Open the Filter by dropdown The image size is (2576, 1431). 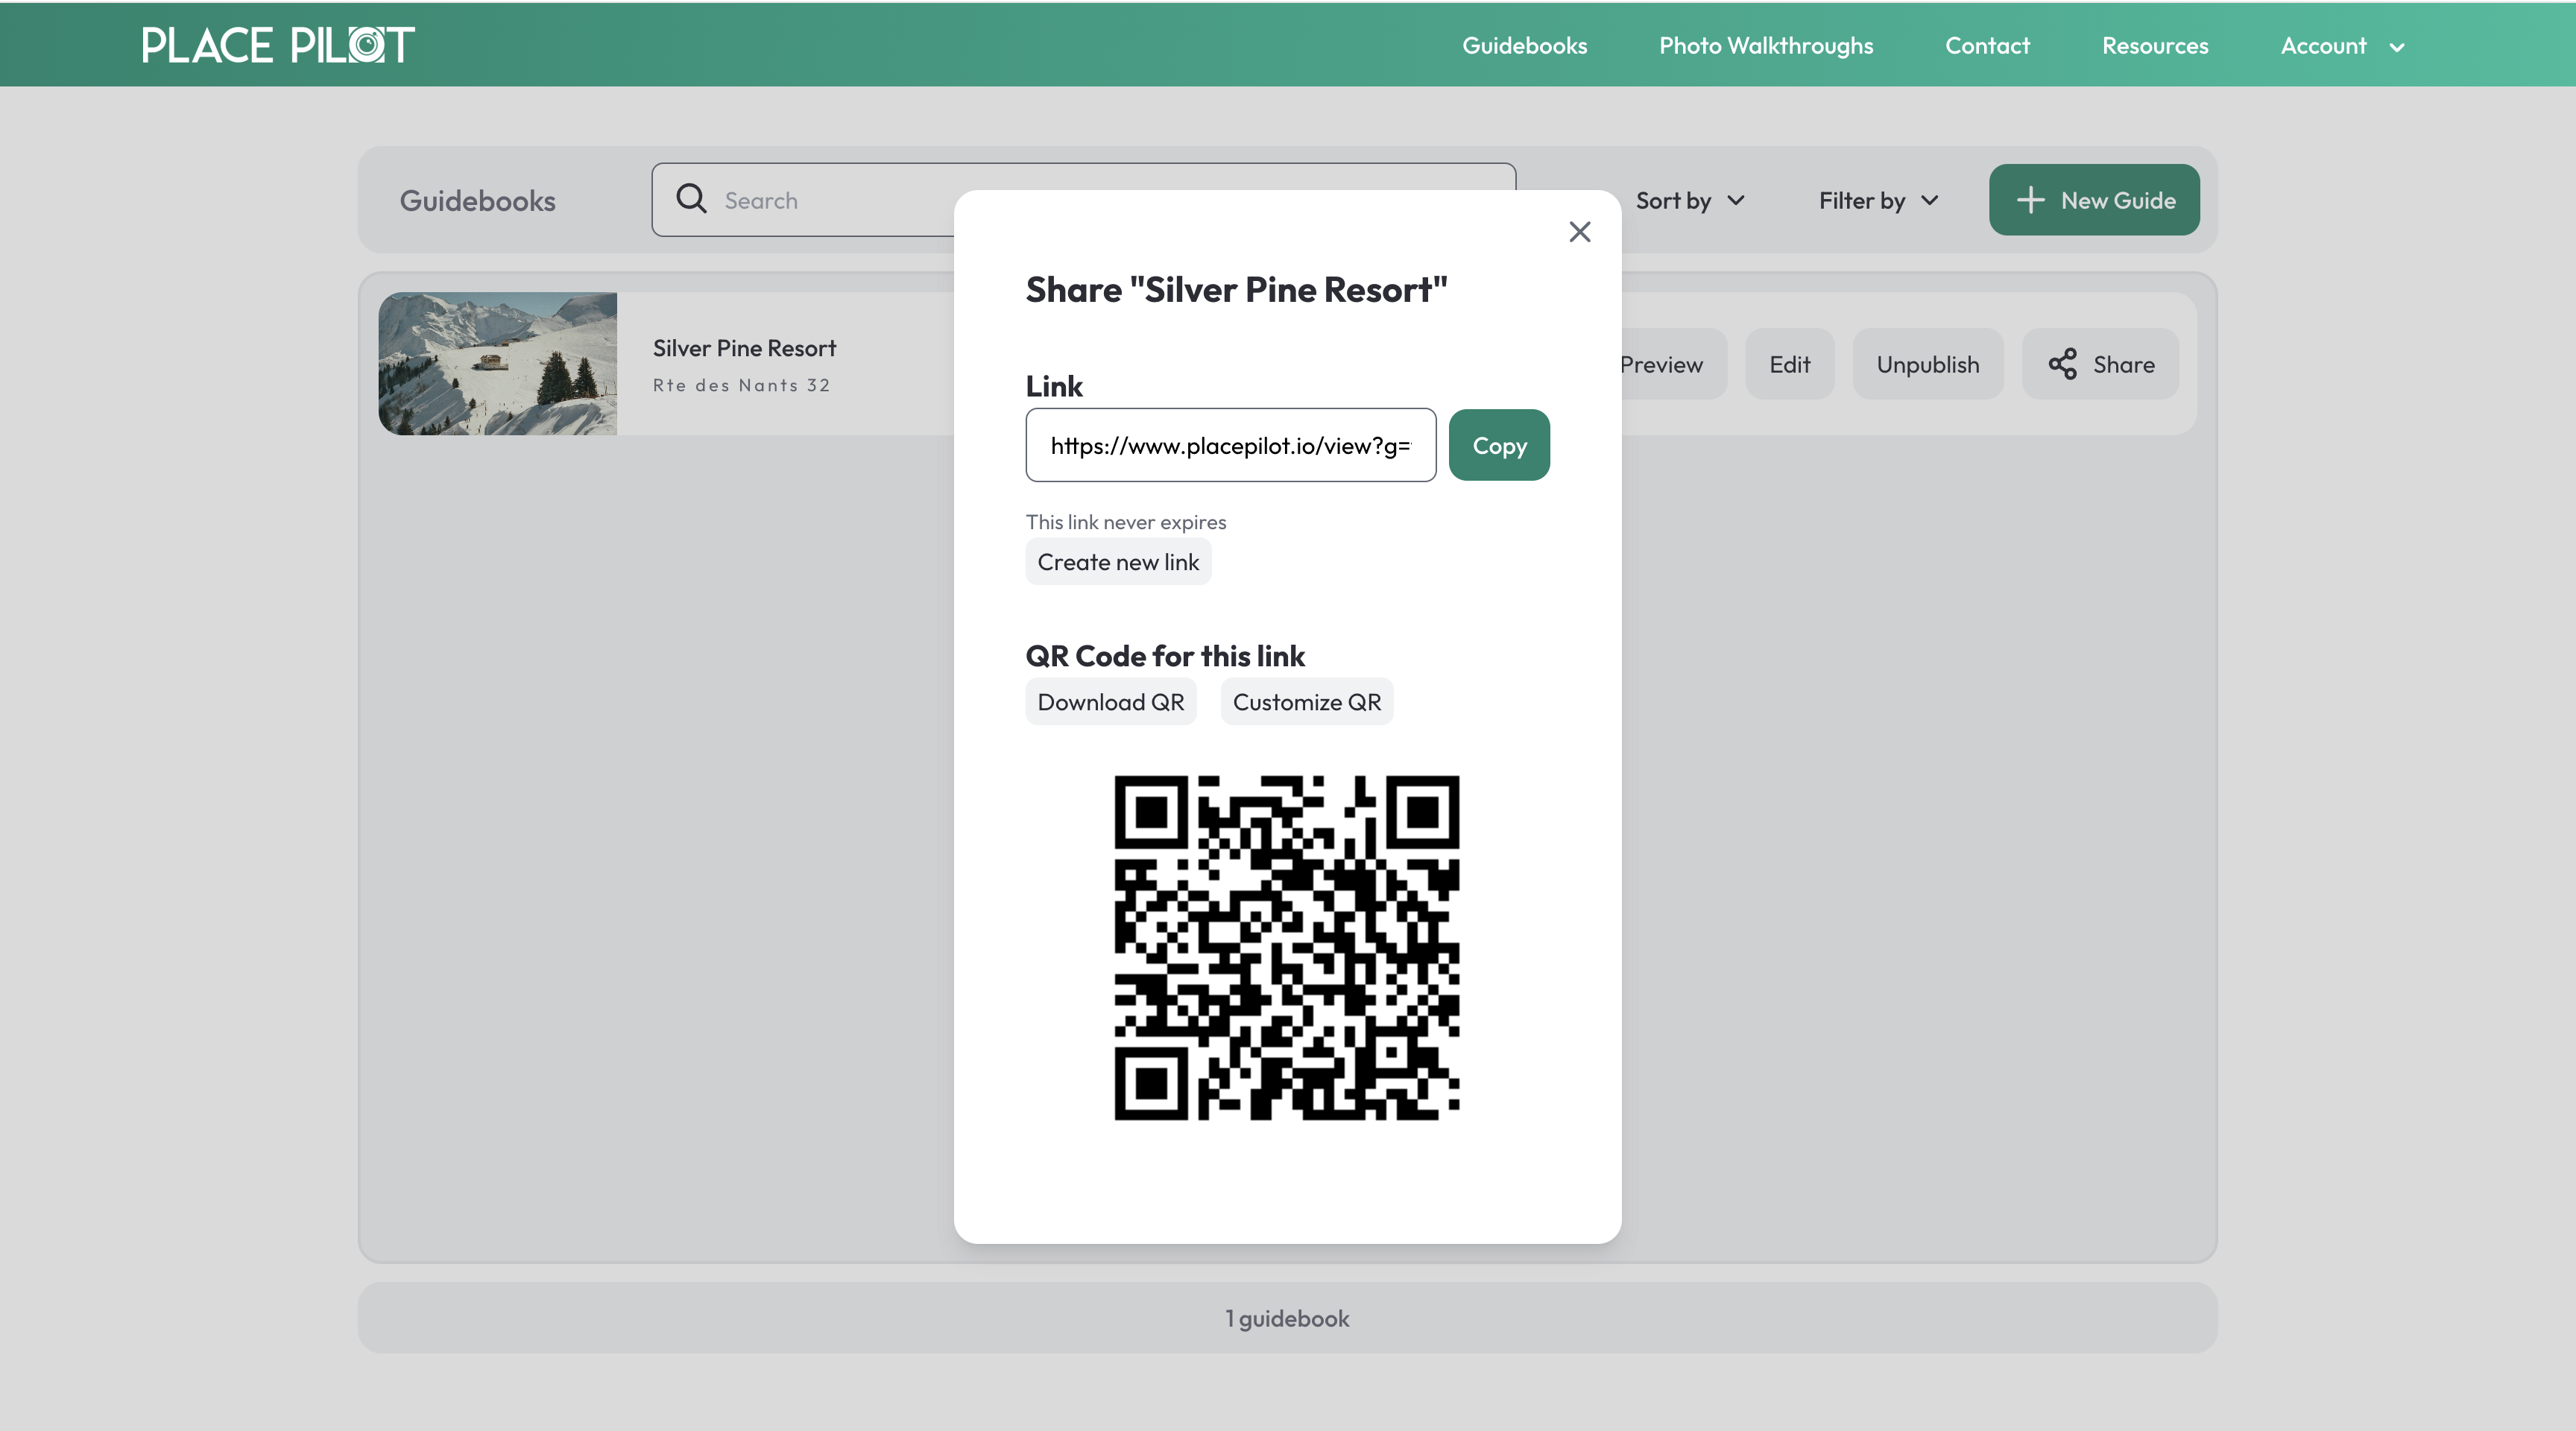pos(1878,200)
